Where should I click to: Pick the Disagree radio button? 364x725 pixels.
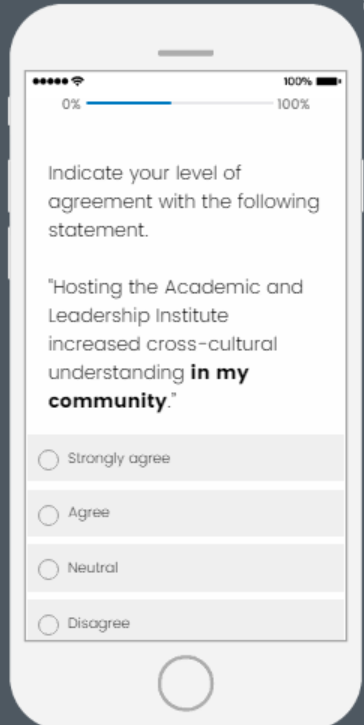pos(49,625)
